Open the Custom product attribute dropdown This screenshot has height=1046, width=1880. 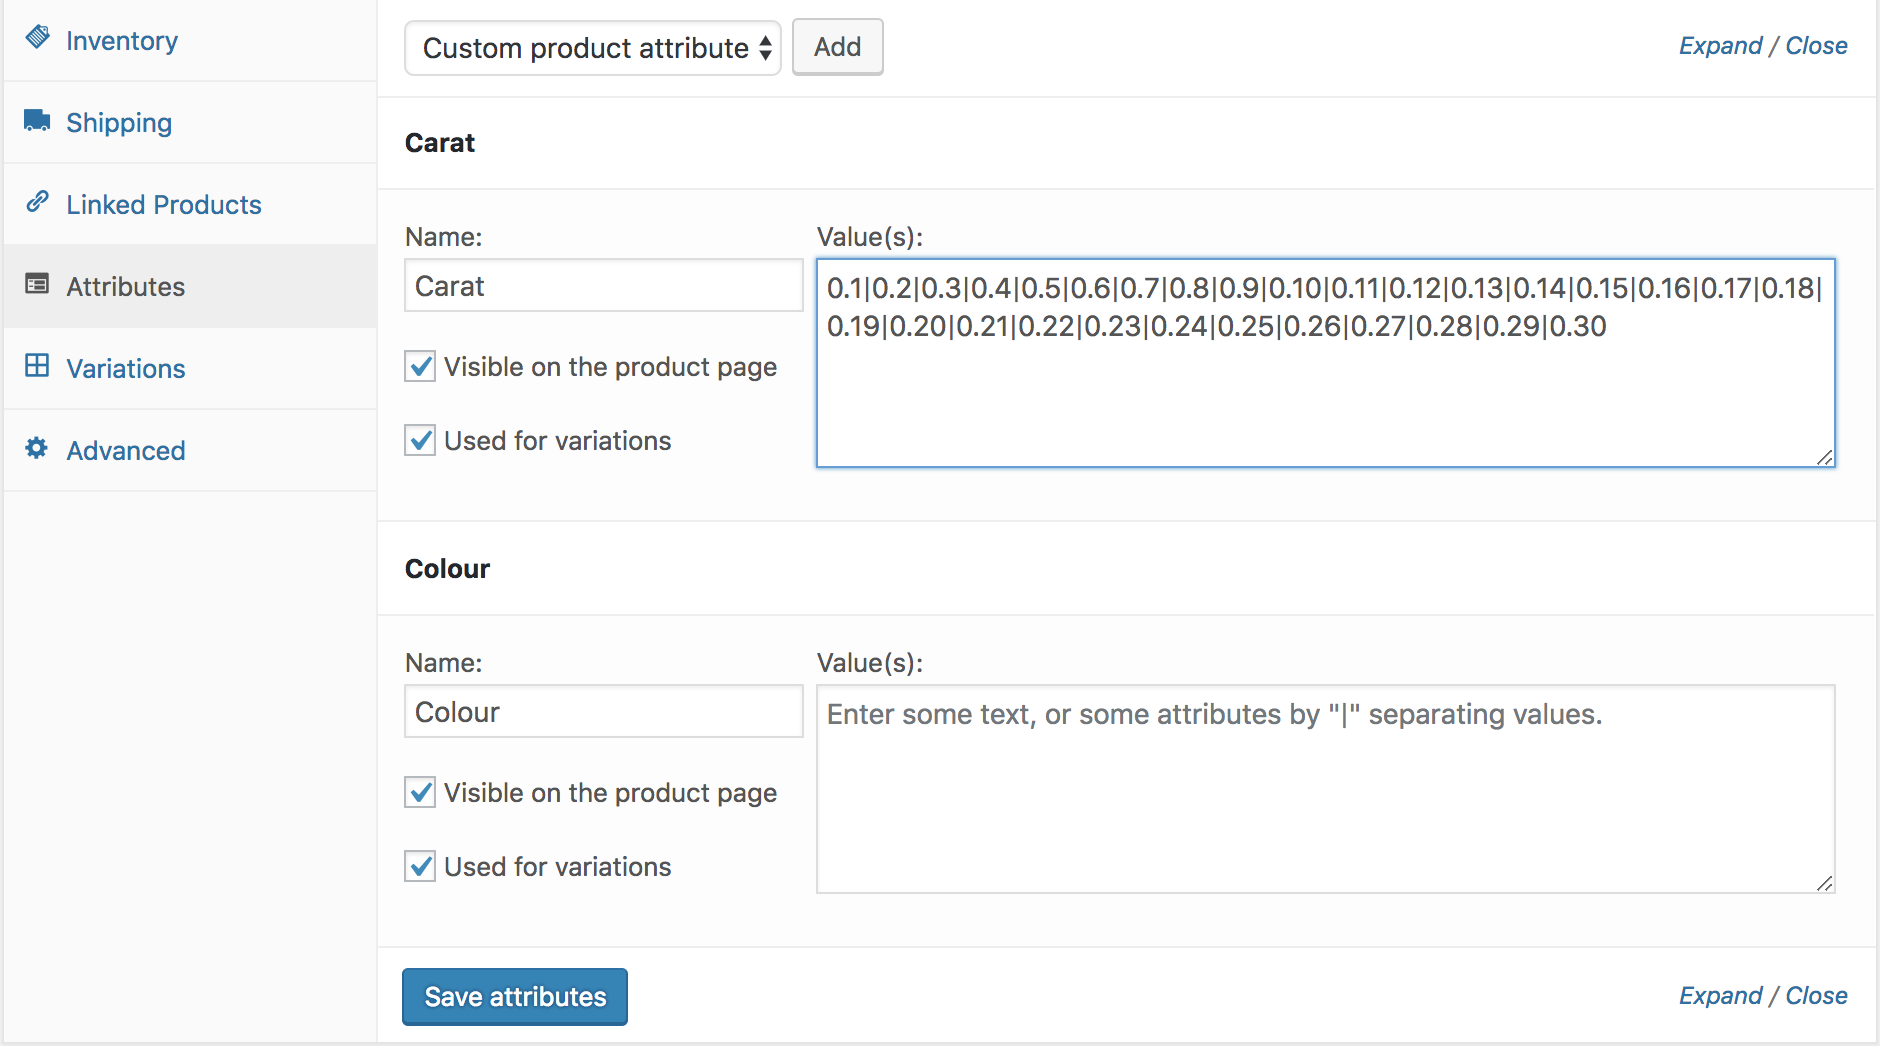[593, 48]
